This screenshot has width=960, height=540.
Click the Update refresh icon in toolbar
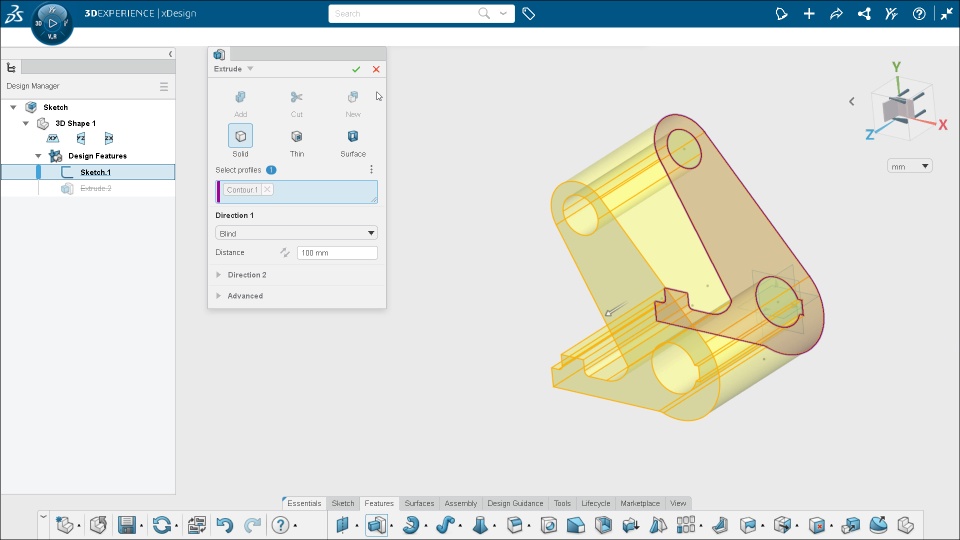(162, 525)
